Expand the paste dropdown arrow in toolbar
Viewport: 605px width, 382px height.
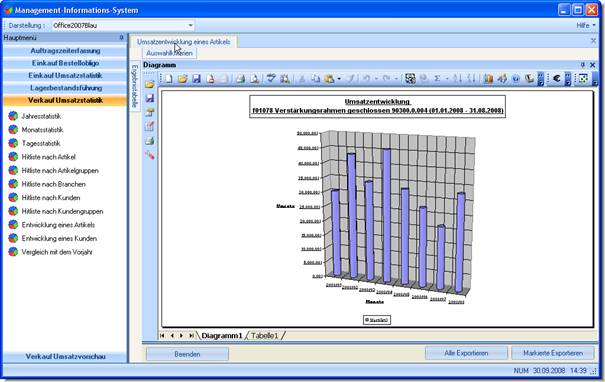click(339, 79)
